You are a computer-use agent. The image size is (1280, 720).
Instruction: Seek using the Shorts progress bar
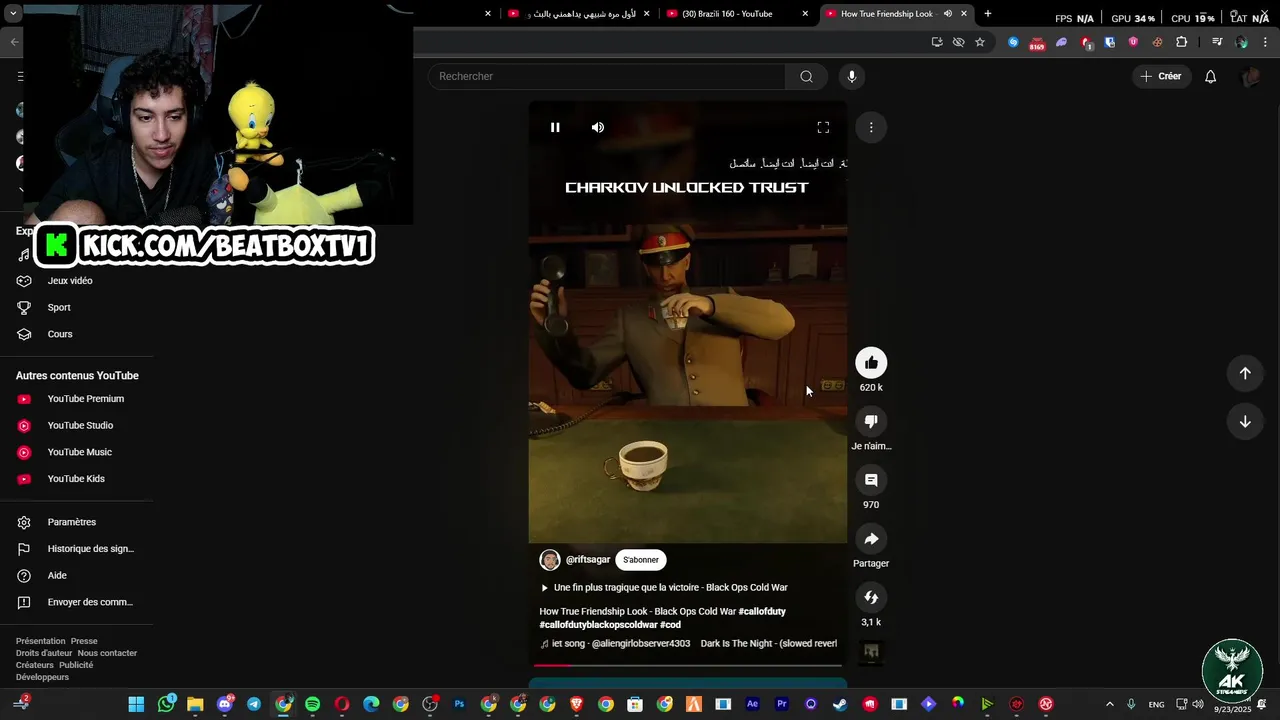[x=688, y=664]
